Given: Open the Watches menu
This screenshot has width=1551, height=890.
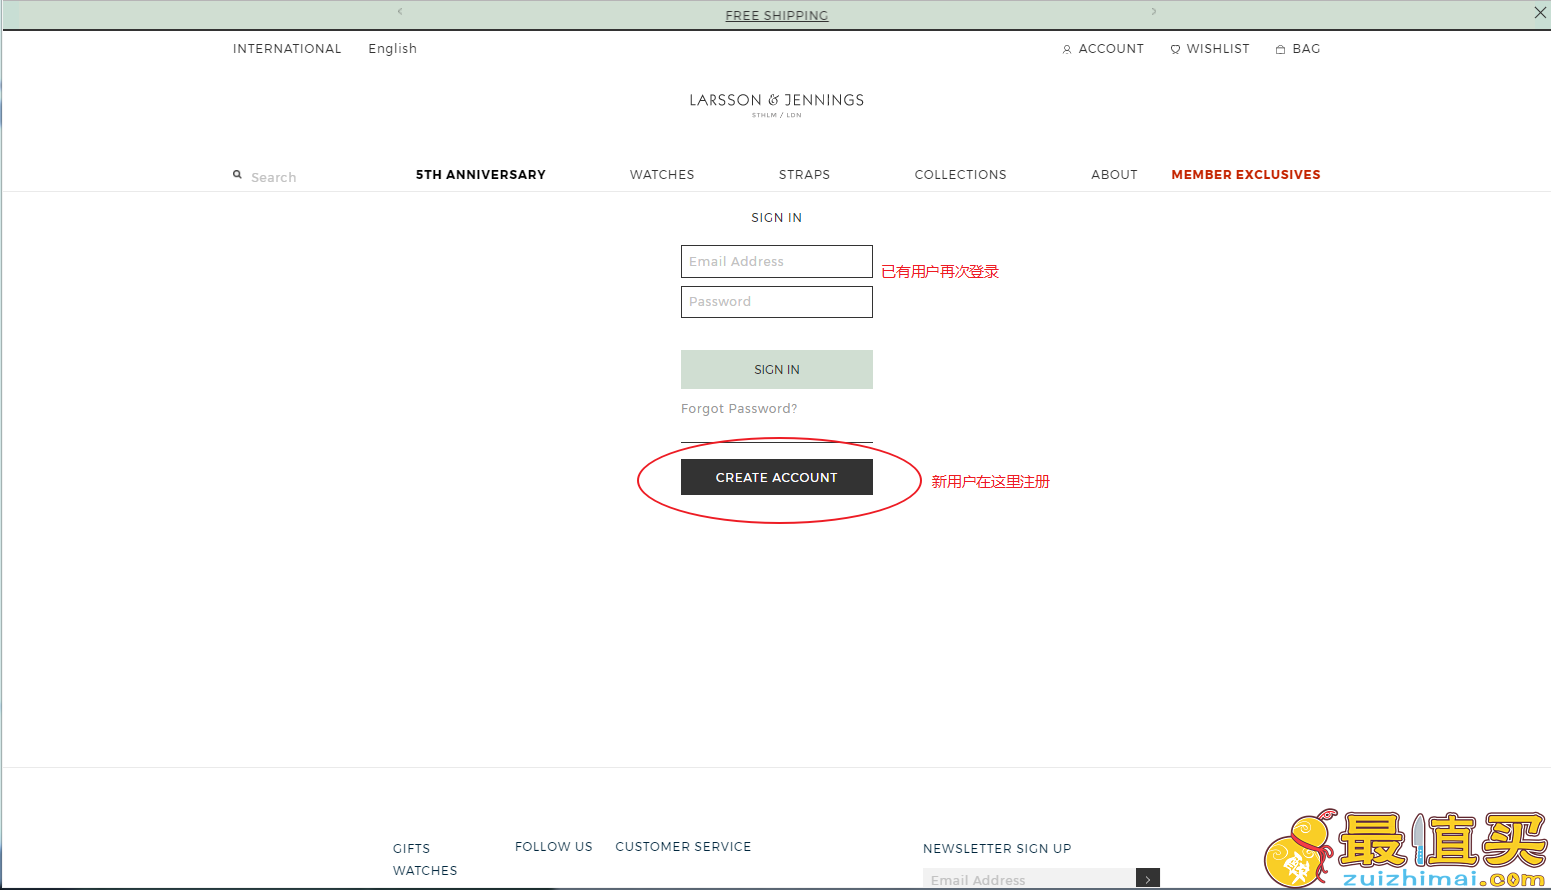Looking at the screenshot, I should click(662, 175).
